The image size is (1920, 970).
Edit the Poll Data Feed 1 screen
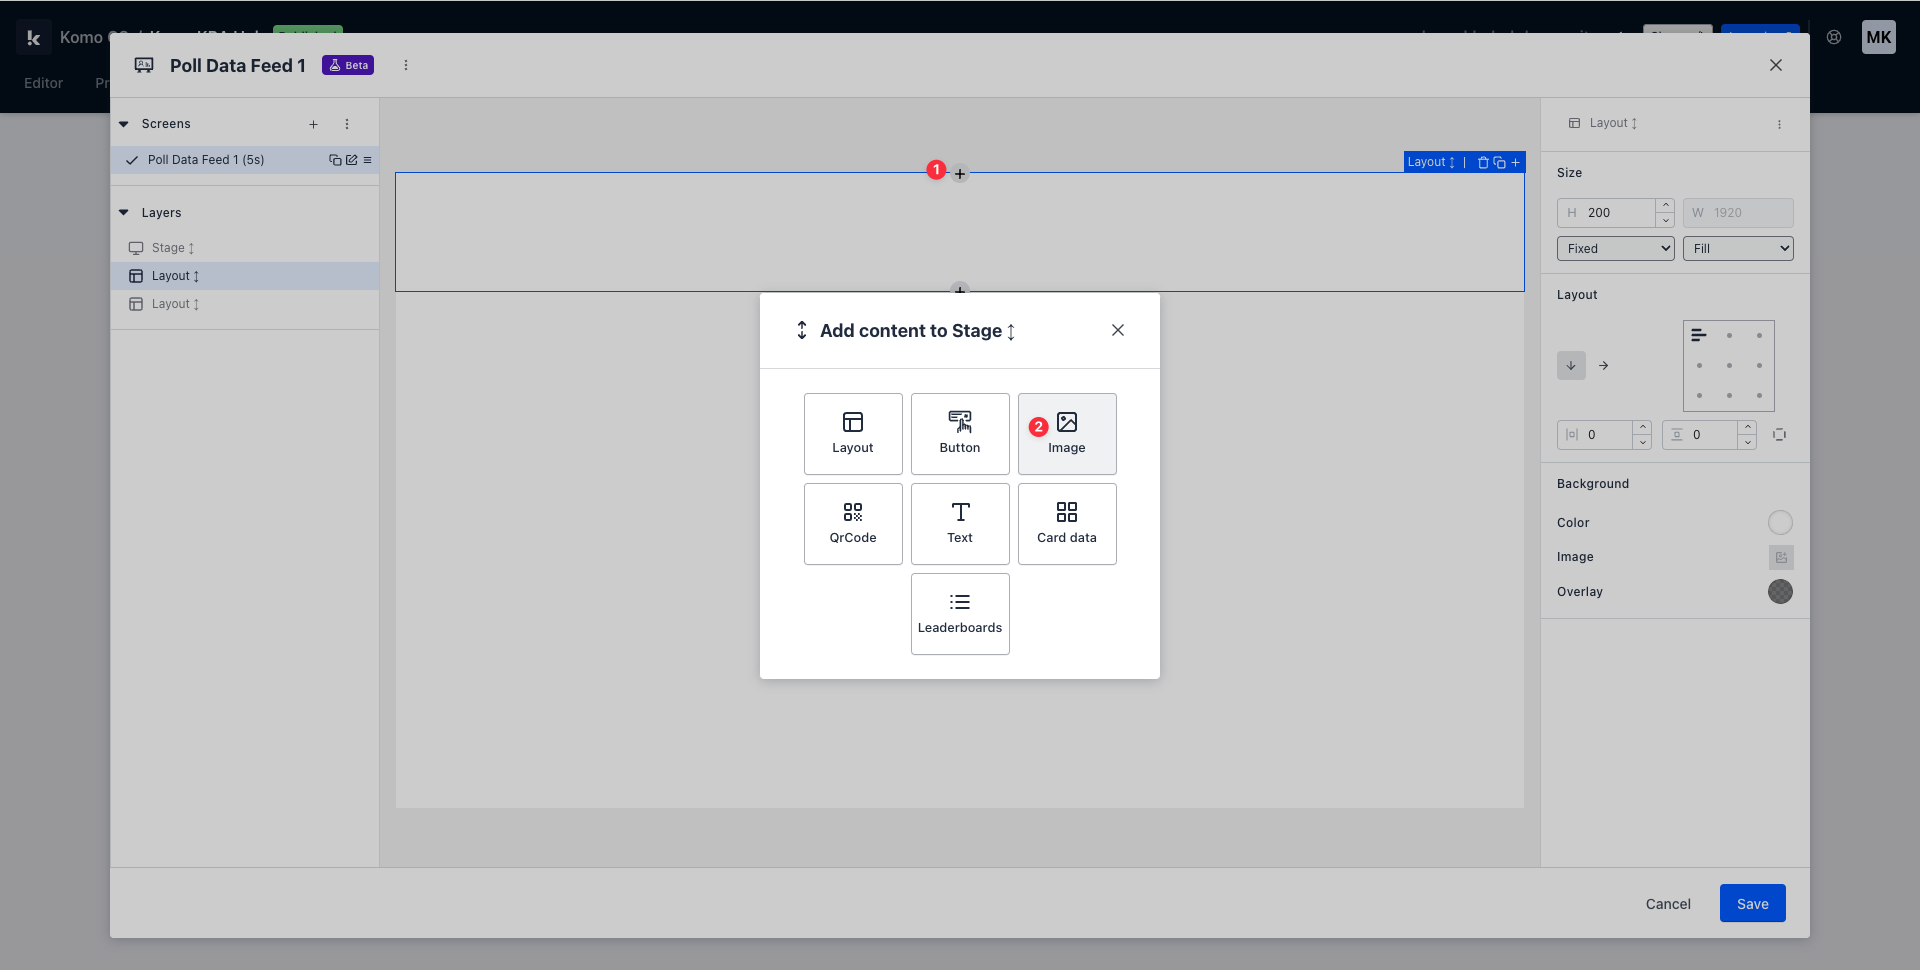click(x=351, y=160)
